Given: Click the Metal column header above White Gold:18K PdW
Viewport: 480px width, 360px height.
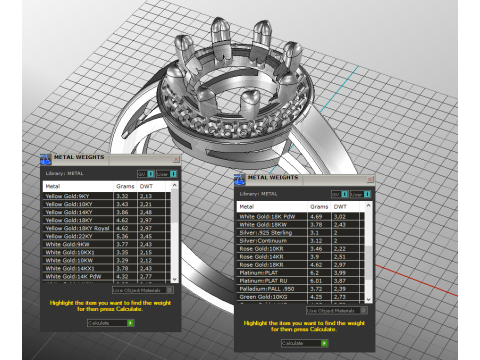Looking at the screenshot, I should [x=272, y=207].
